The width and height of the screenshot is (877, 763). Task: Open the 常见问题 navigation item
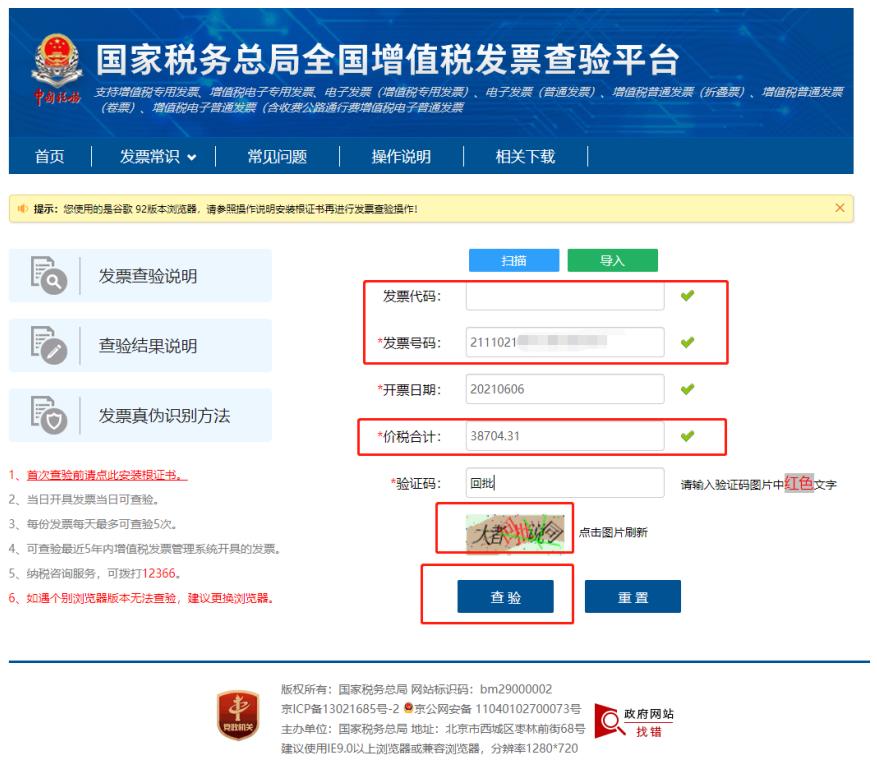pos(277,156)
